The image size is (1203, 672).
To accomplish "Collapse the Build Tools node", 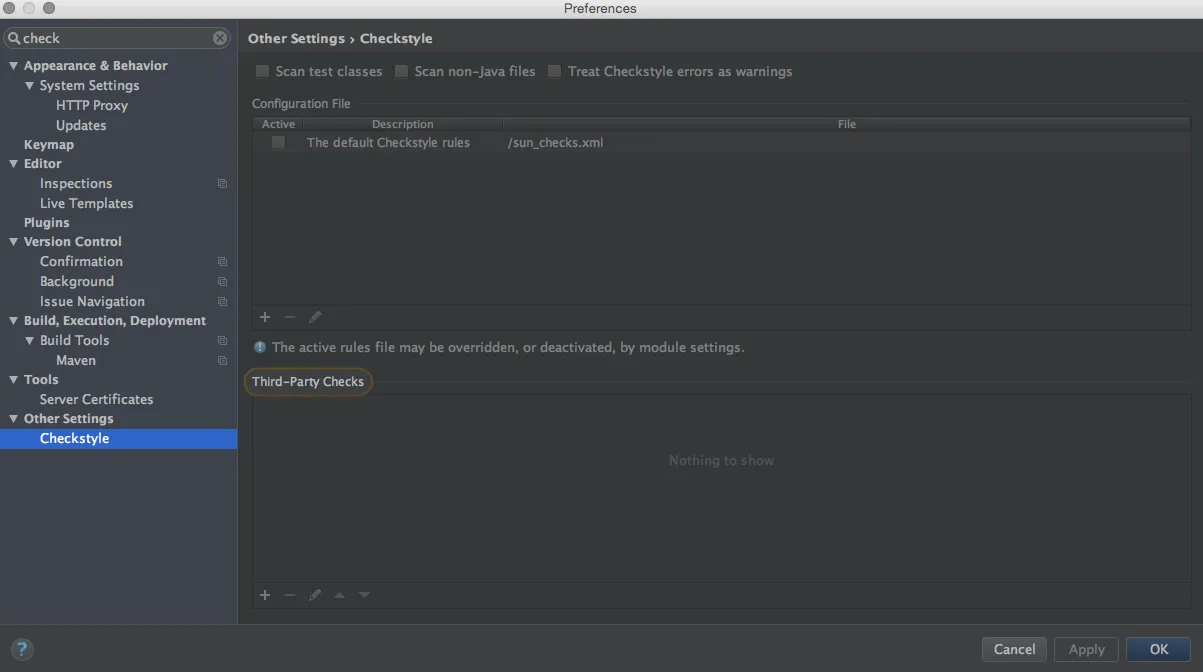I will (30, 341).
